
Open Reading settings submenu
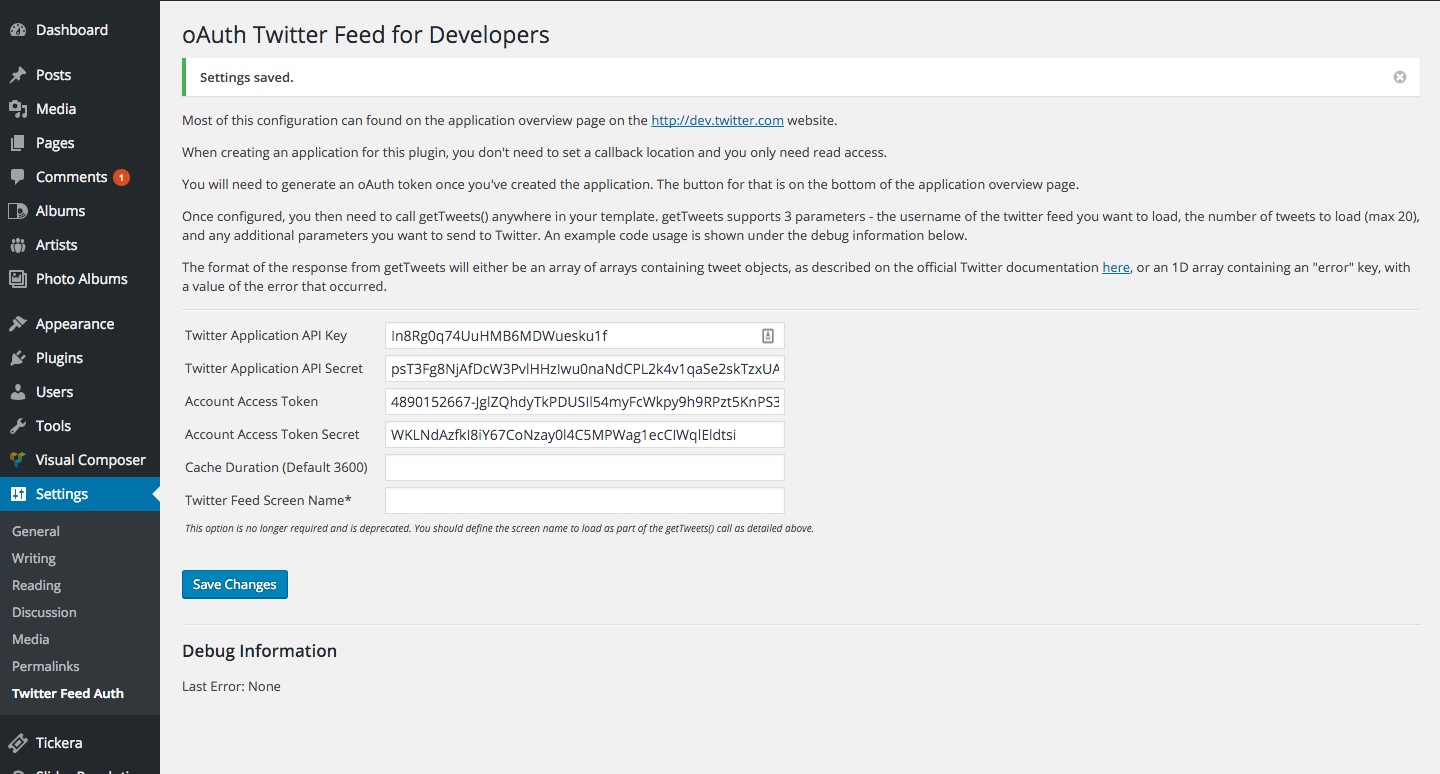point(36,585)
